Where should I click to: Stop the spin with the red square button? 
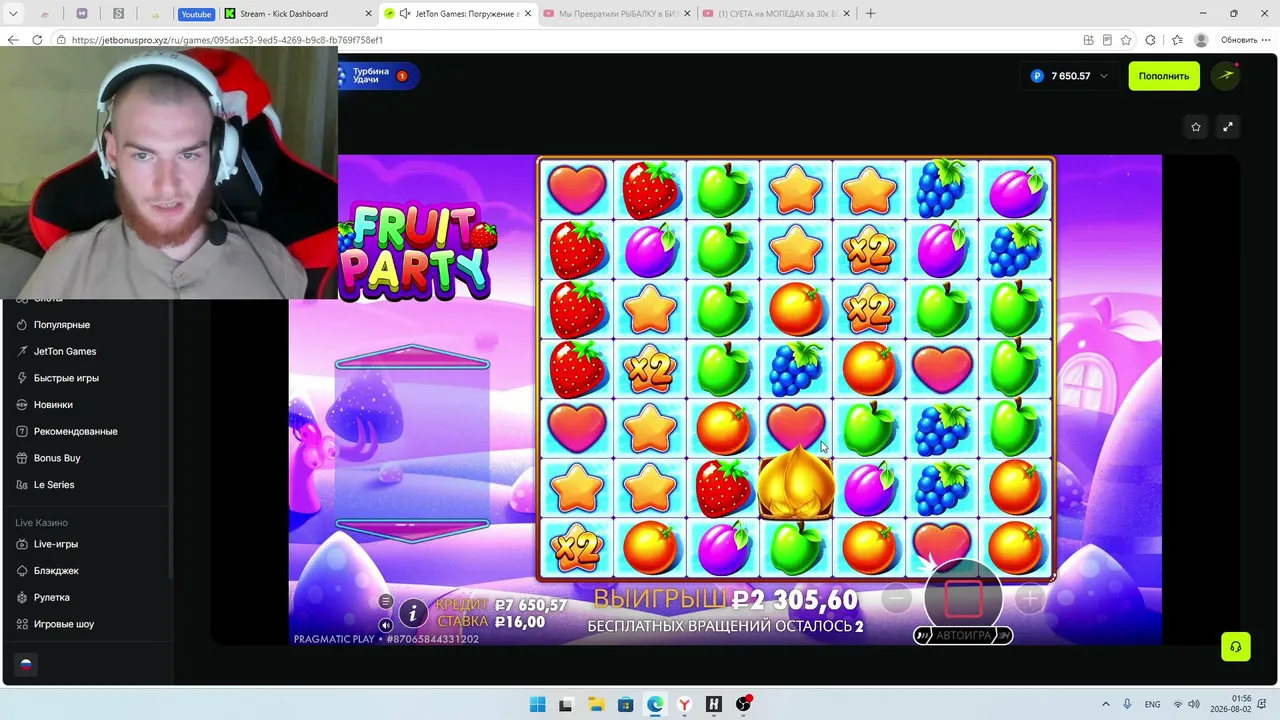[963, 598]
